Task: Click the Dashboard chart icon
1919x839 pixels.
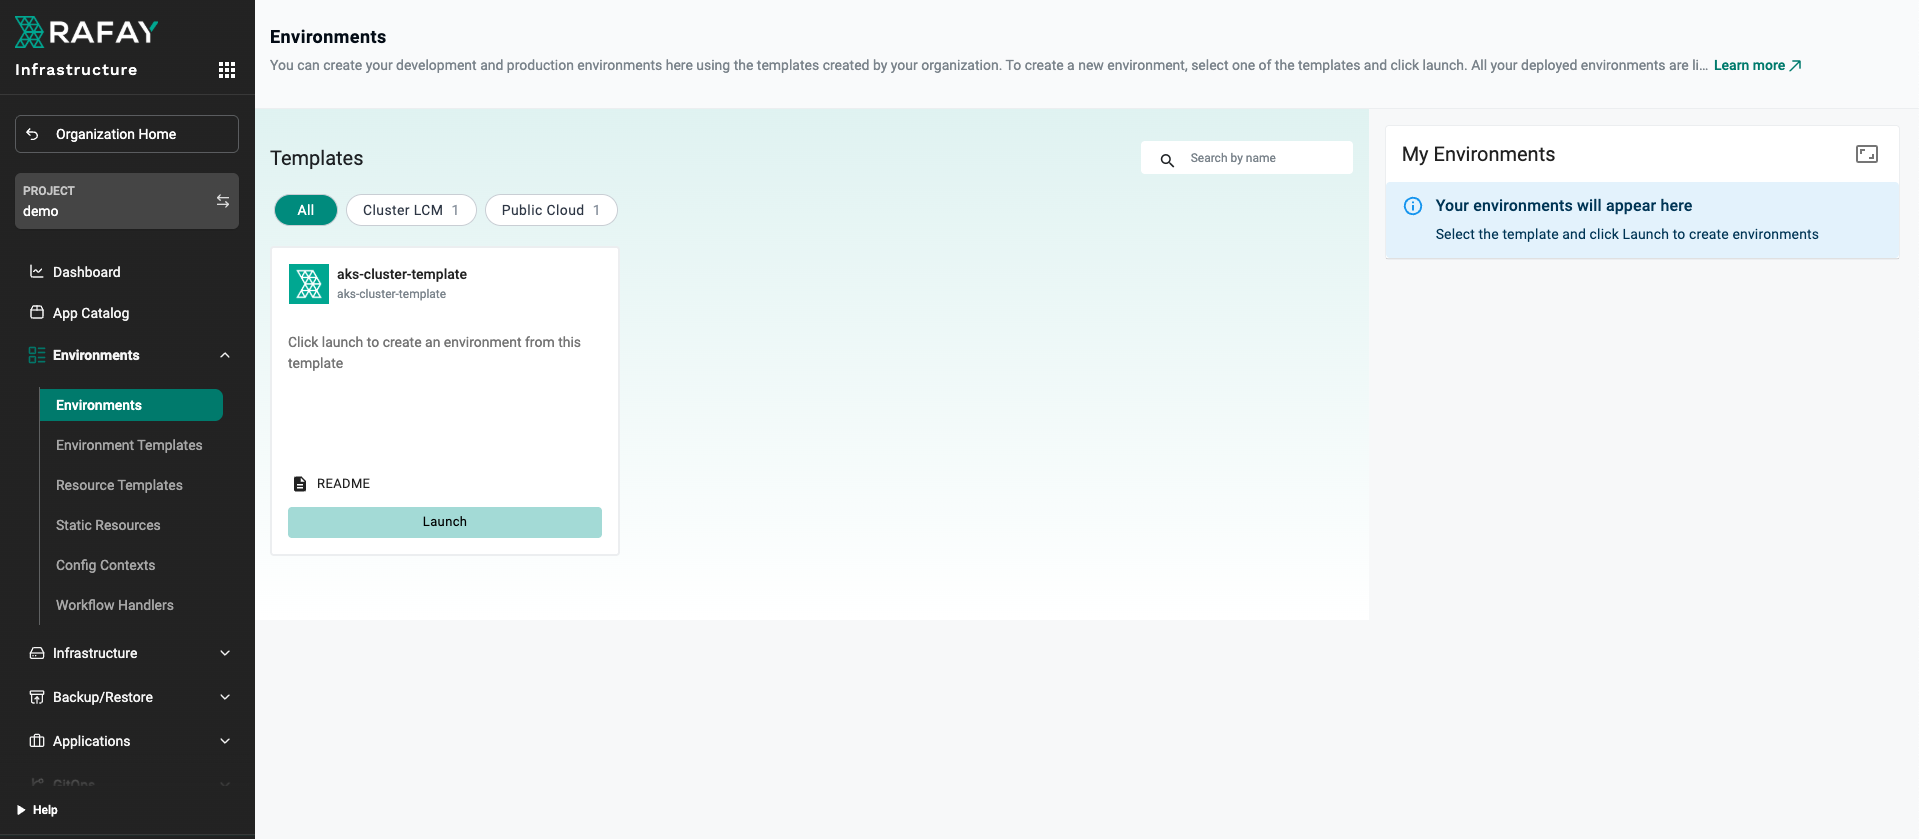Action: 37,272
